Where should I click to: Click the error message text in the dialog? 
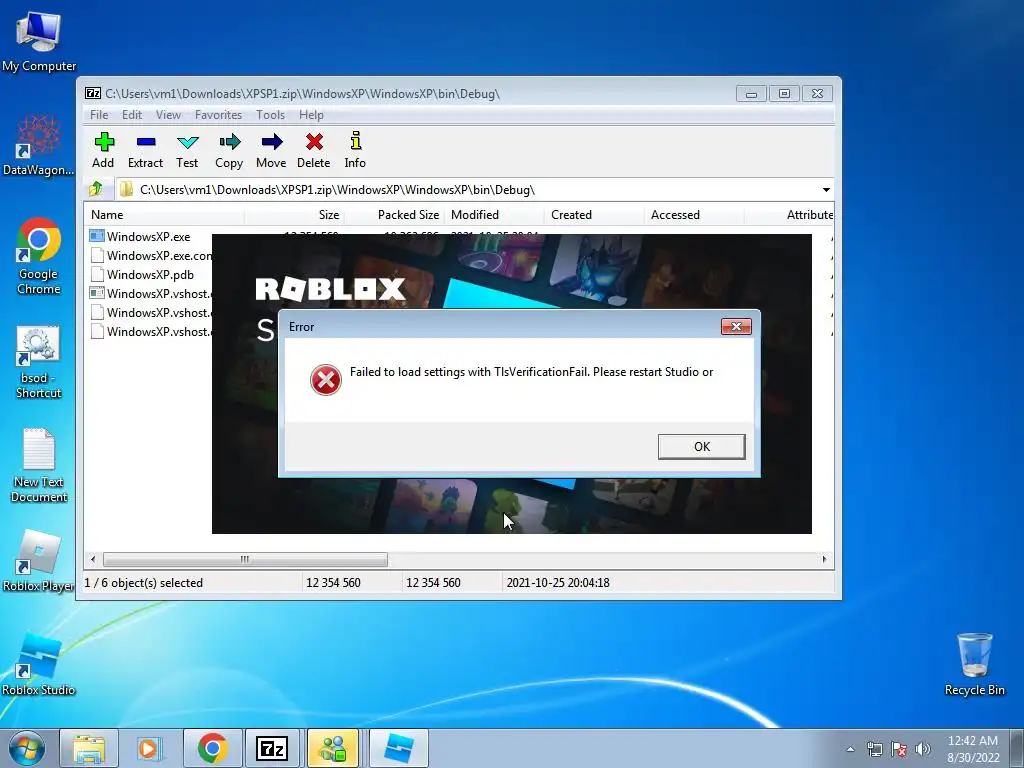tap(531, 372)
